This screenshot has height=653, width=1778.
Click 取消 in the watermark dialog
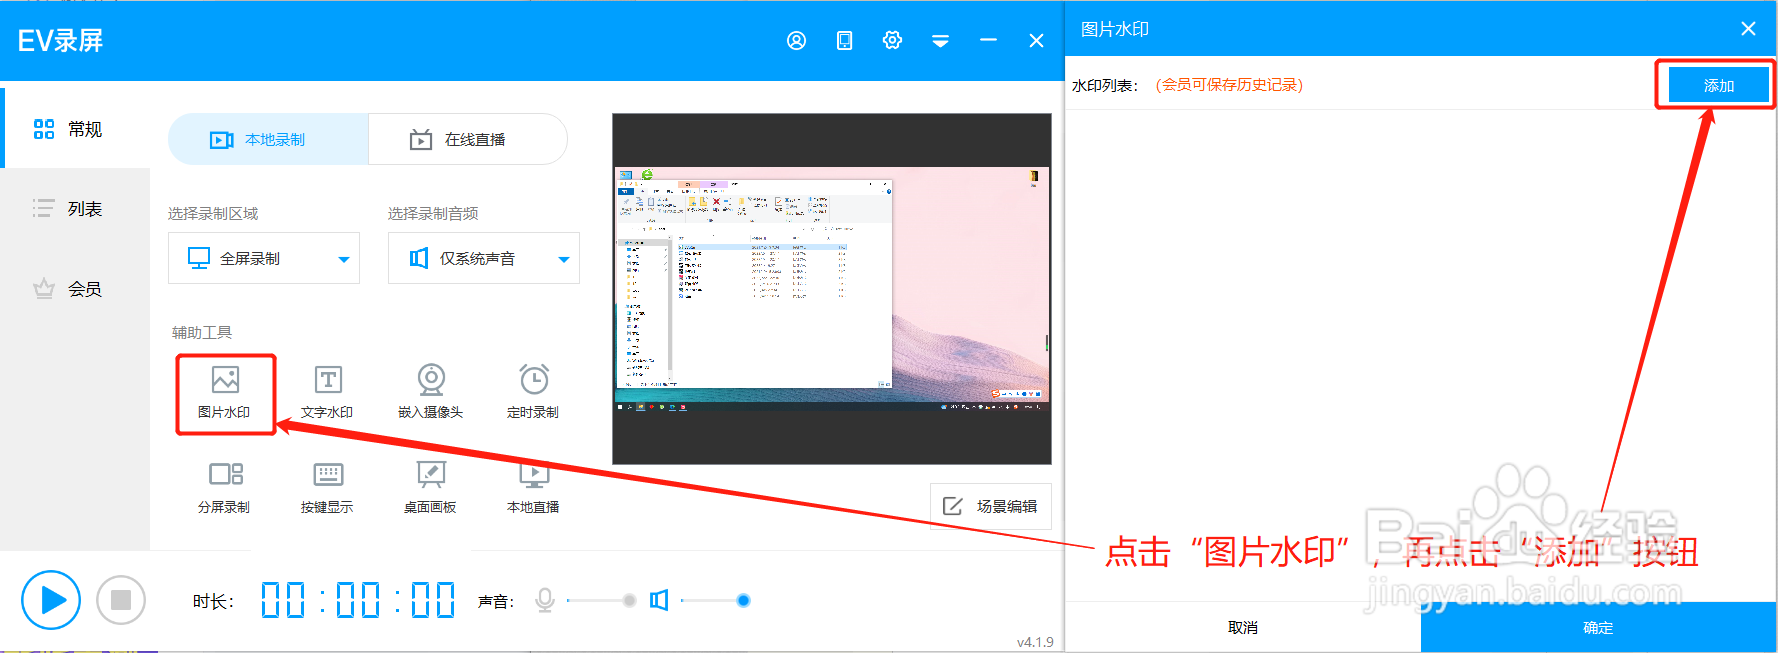[1243, 627]
